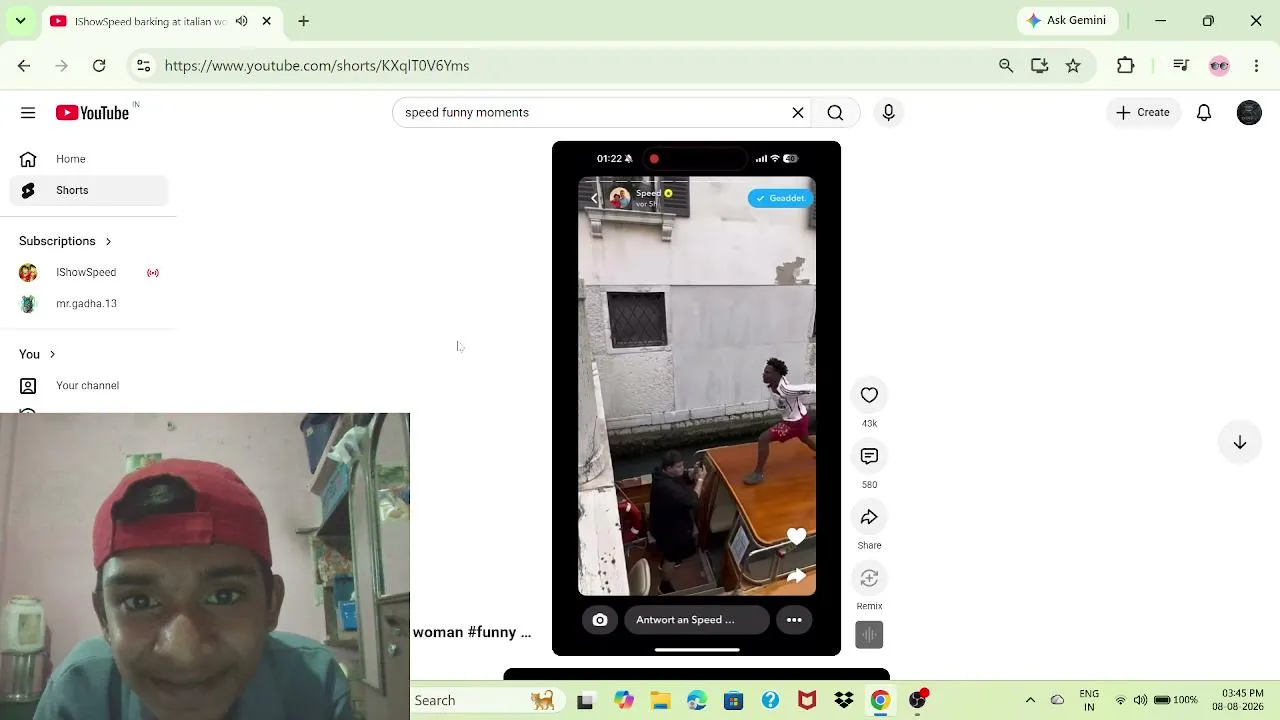
Task: Open the Chrome three-dot menu
Action: [x=1257, y=66]
